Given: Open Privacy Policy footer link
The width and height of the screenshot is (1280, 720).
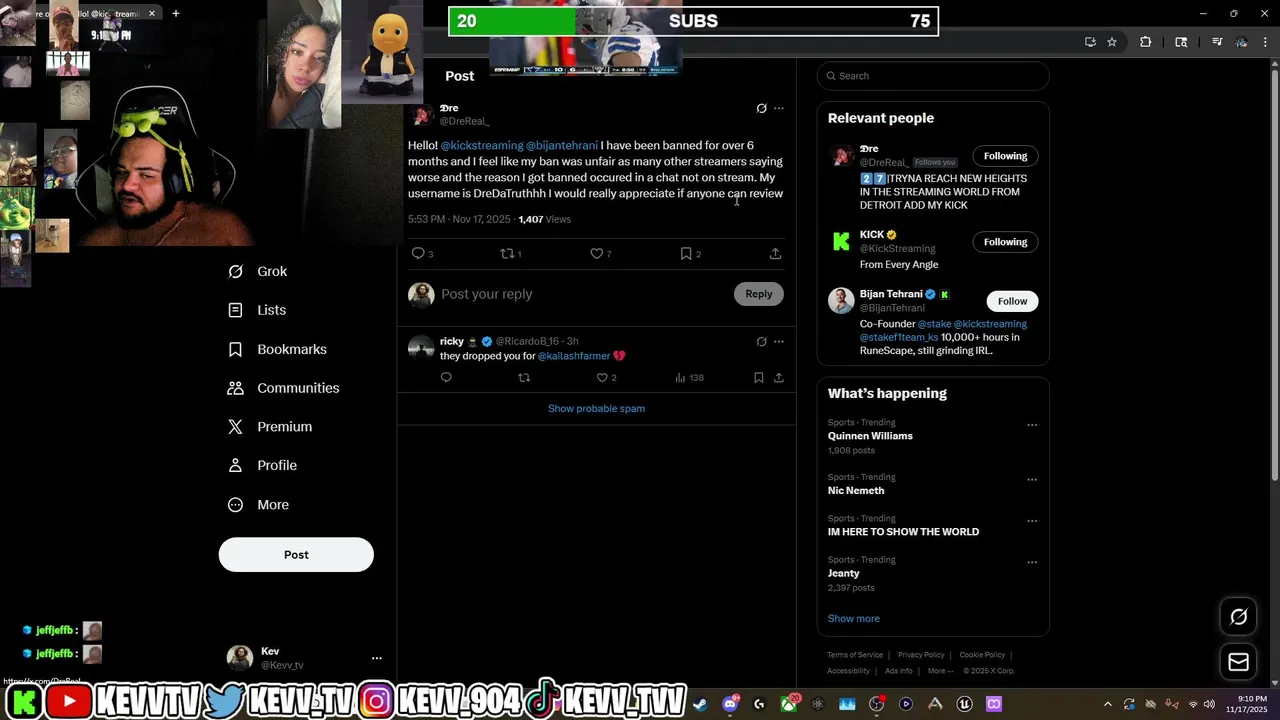Looking at the screenshot, I should tap(921, 655).
